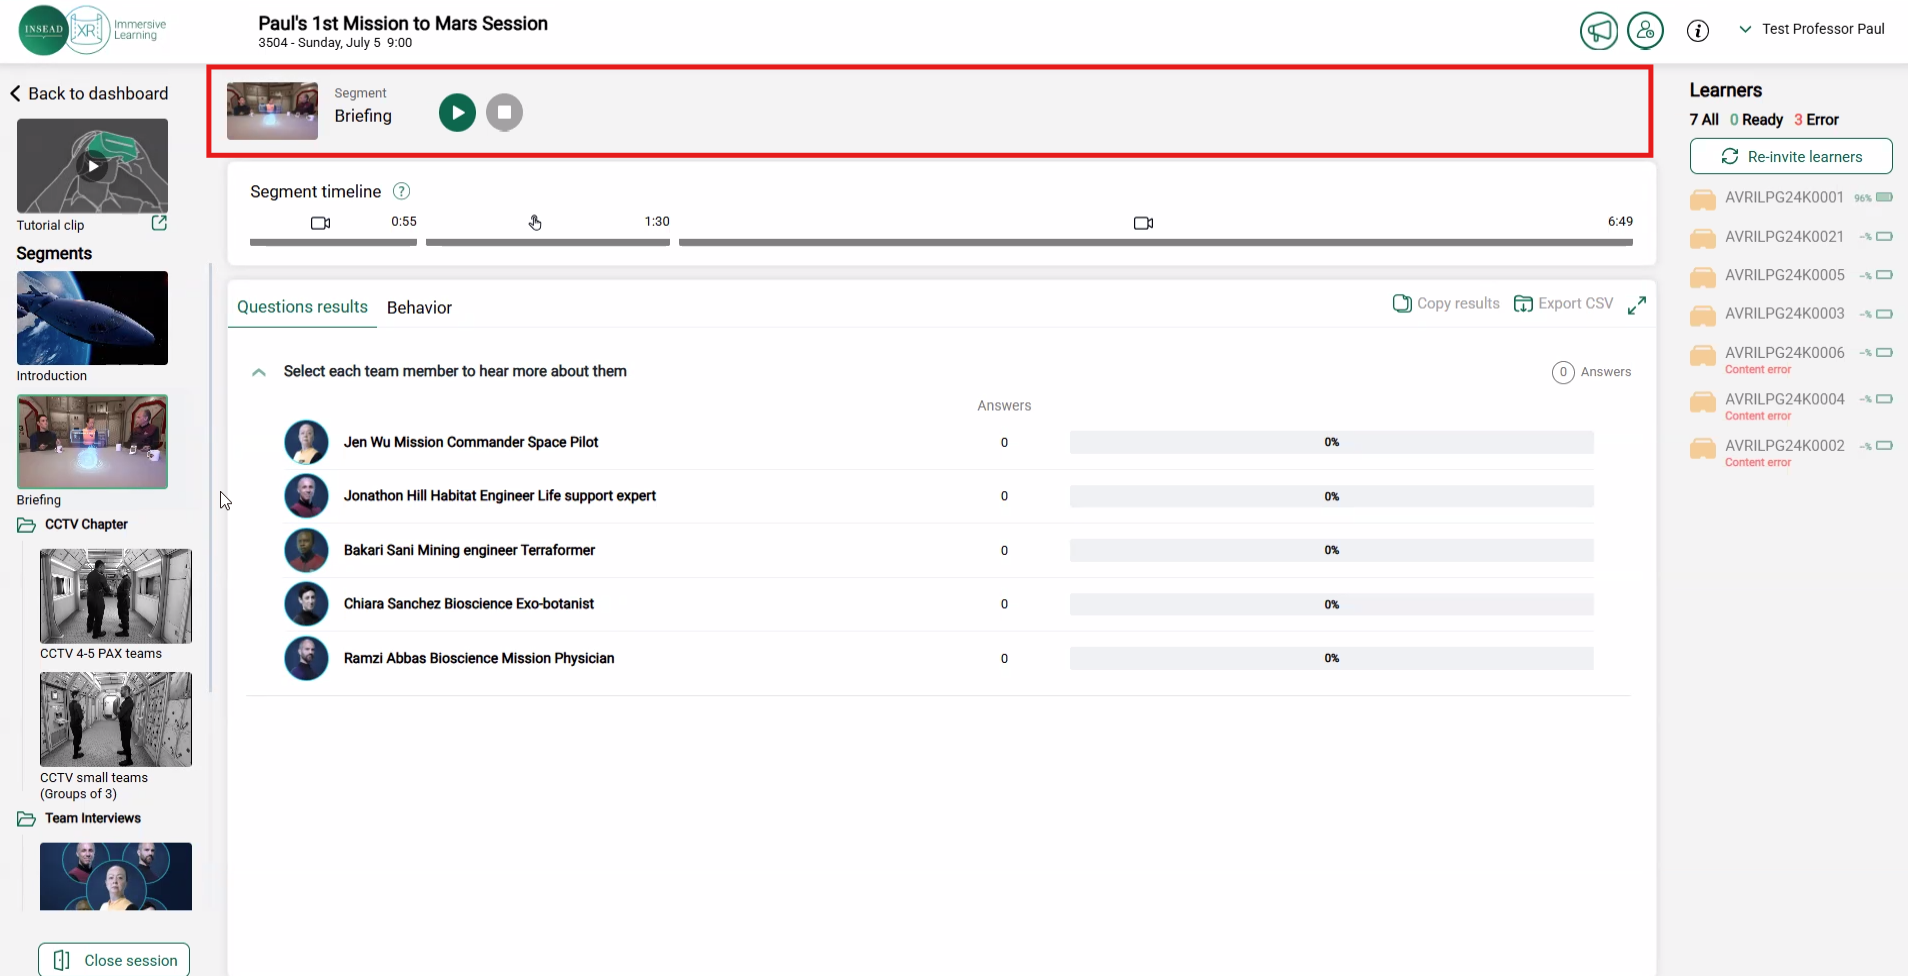Screen dimensions: 1908x976
Task: Open the announcement megaphone icon
Action: point(1599,30)
